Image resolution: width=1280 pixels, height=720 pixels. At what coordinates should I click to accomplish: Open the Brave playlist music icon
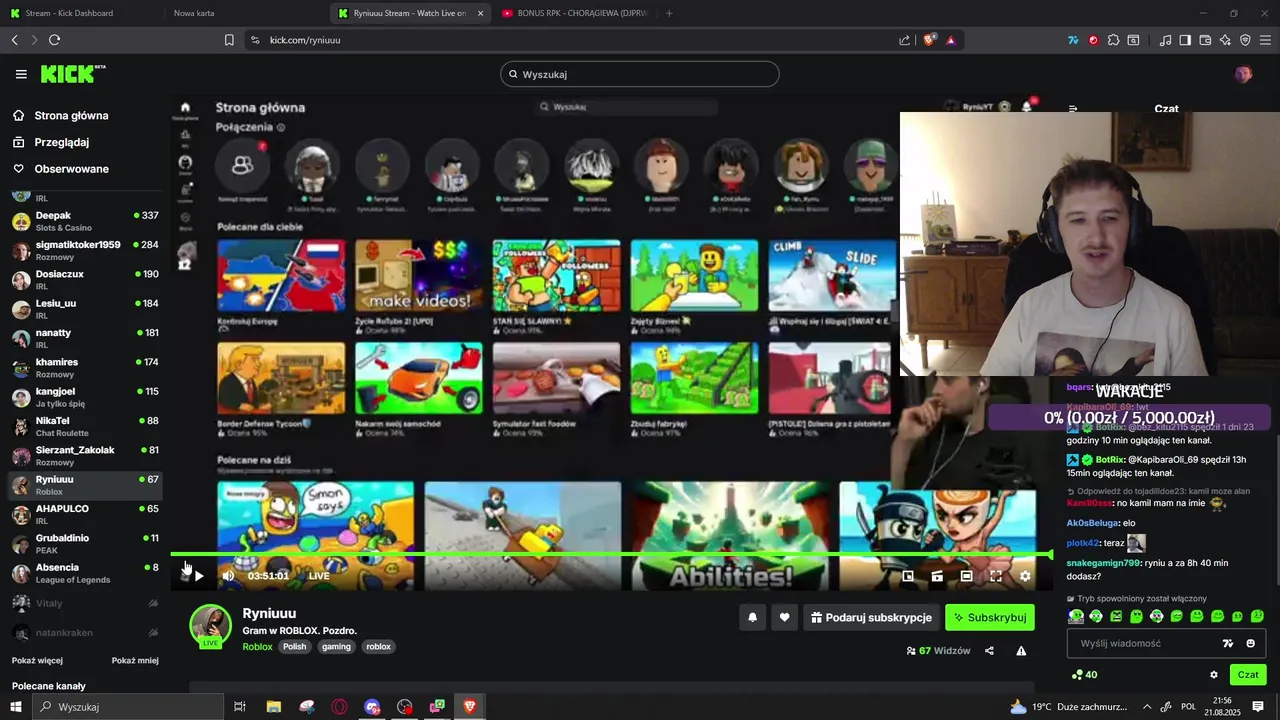point(1165,40)
